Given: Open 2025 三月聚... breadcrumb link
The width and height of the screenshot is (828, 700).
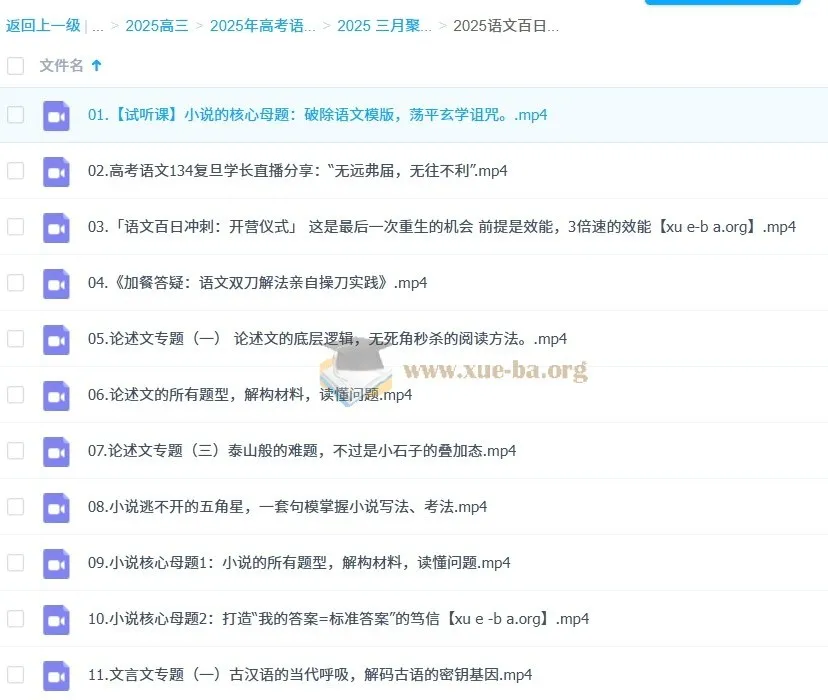Looking at the screenshot, I should 384,26.
